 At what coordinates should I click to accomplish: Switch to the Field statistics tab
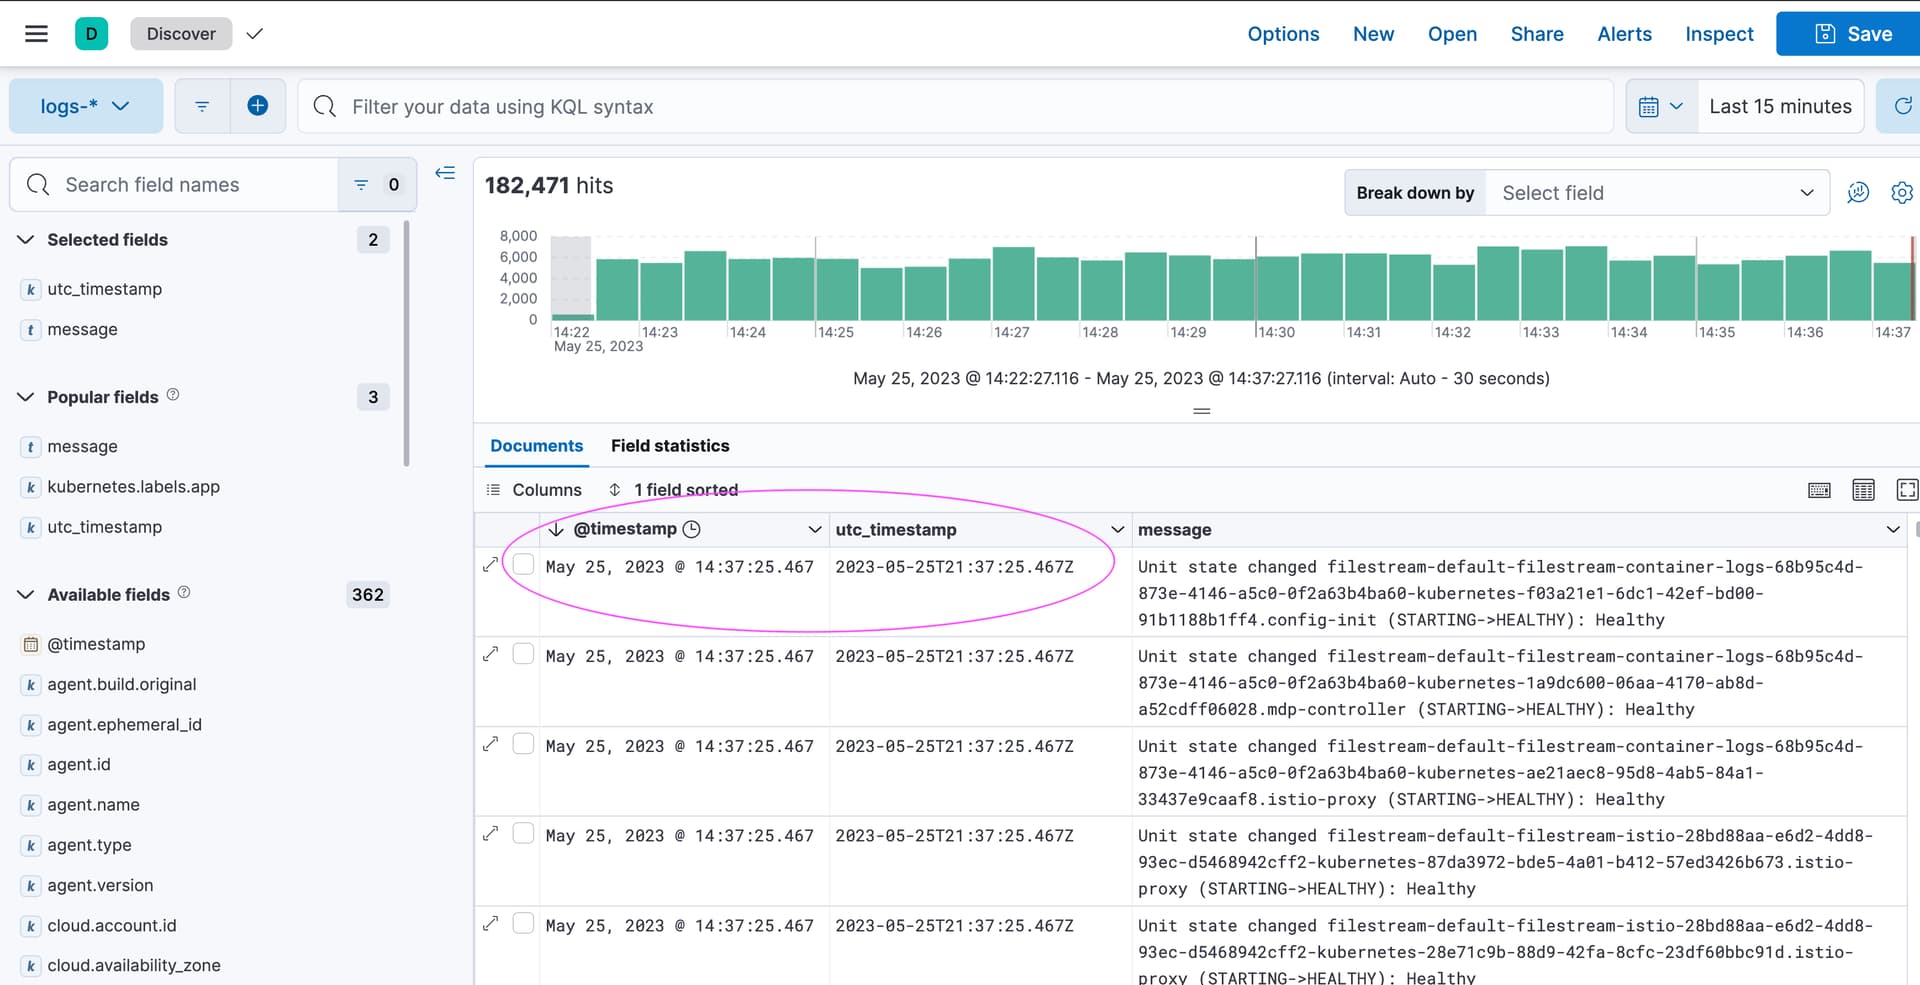pos(670,446)
